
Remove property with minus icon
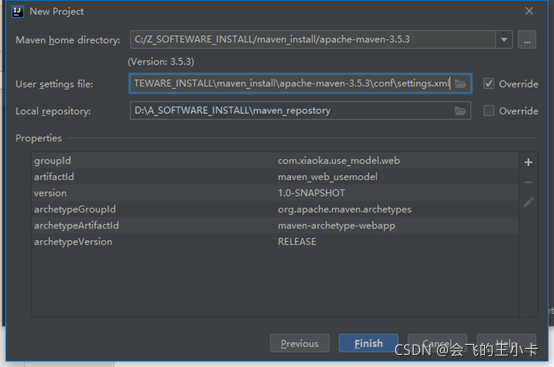(x=528, y=182)
